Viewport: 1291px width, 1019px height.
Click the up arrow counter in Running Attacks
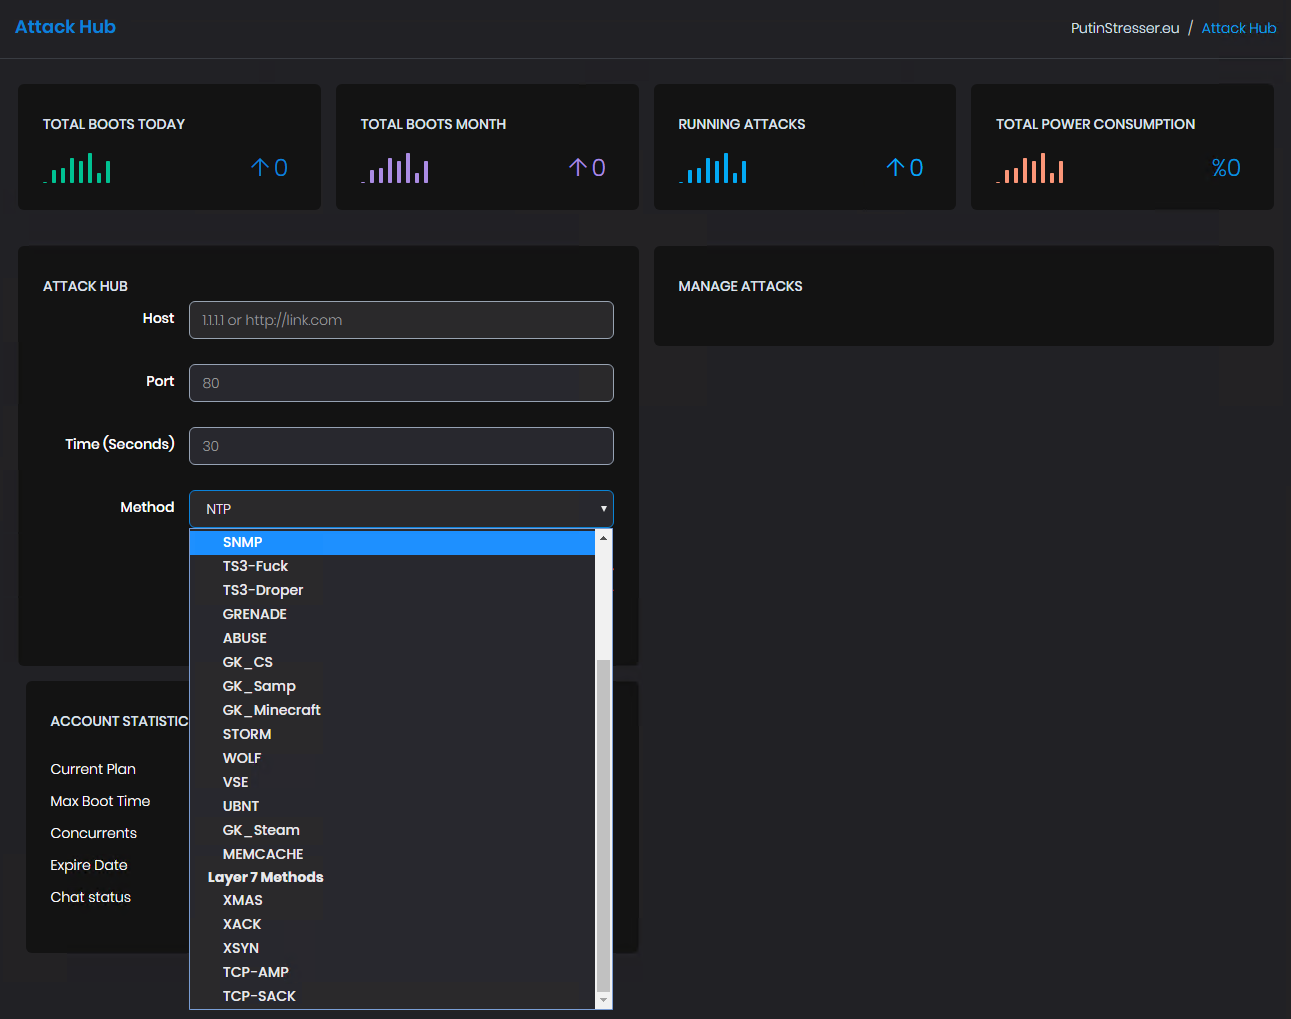(905, 168)
